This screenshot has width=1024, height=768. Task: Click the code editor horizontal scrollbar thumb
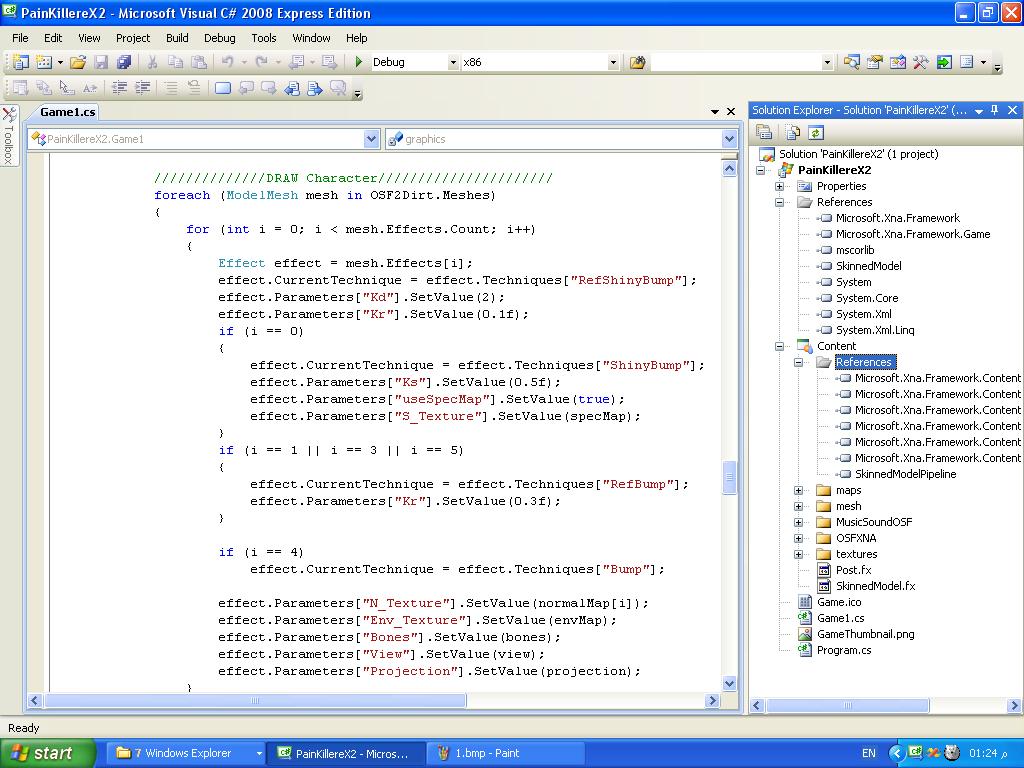point(255,701)
